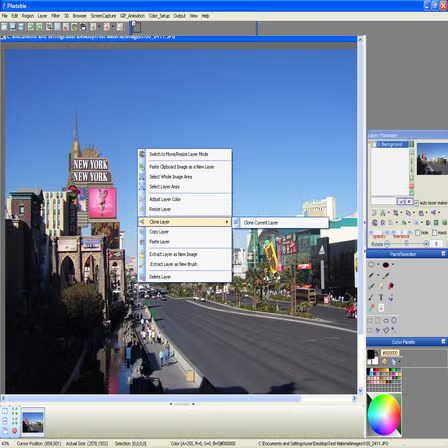Click the red delete layer icon beside layer list
448x448 pixels.
pyautogui.click(x=412, y=186)
